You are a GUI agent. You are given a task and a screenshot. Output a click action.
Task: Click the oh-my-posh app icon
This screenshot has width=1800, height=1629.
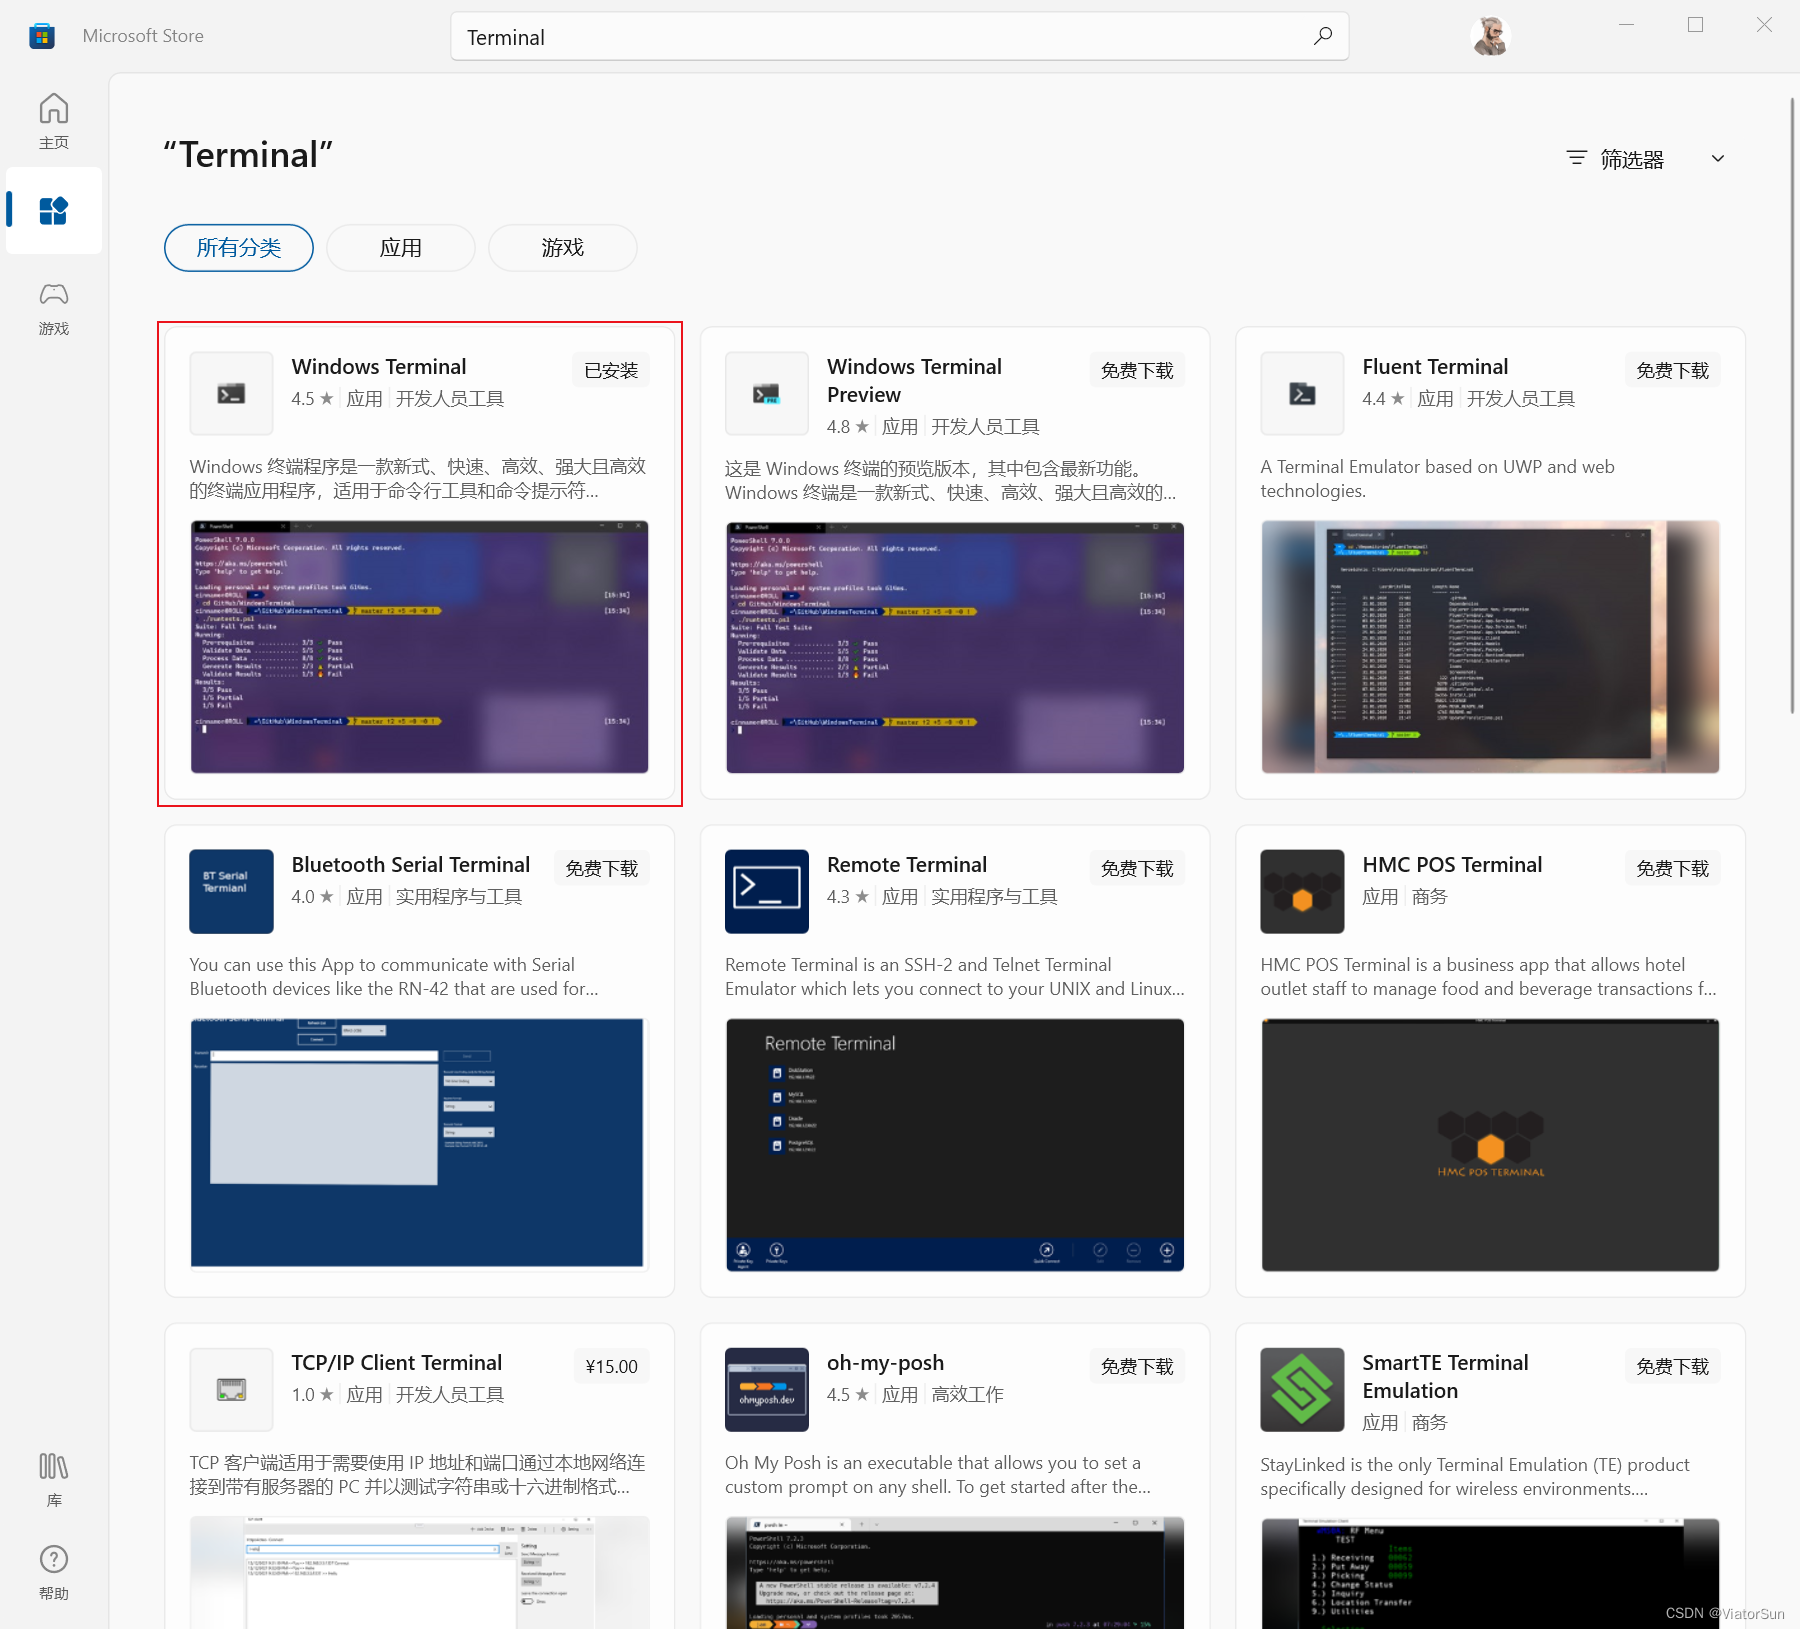pyautogui.click(x=767, y=1389)
